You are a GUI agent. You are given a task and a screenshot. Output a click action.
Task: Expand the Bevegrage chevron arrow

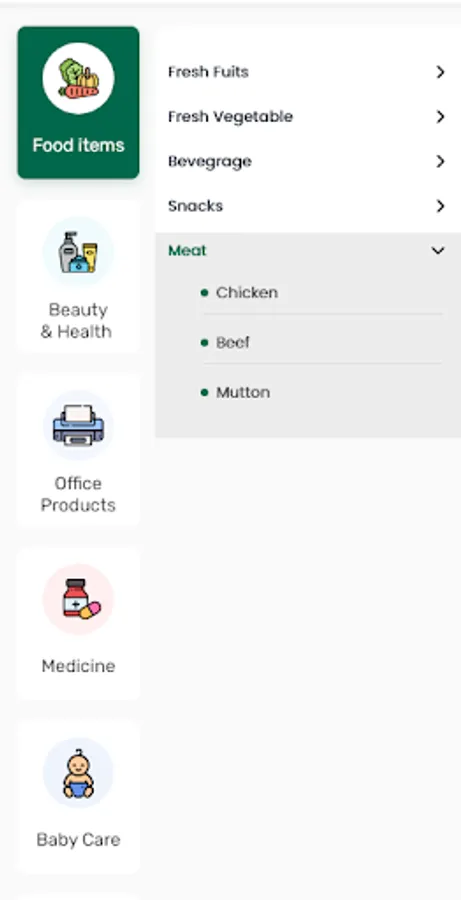(440, 162)
